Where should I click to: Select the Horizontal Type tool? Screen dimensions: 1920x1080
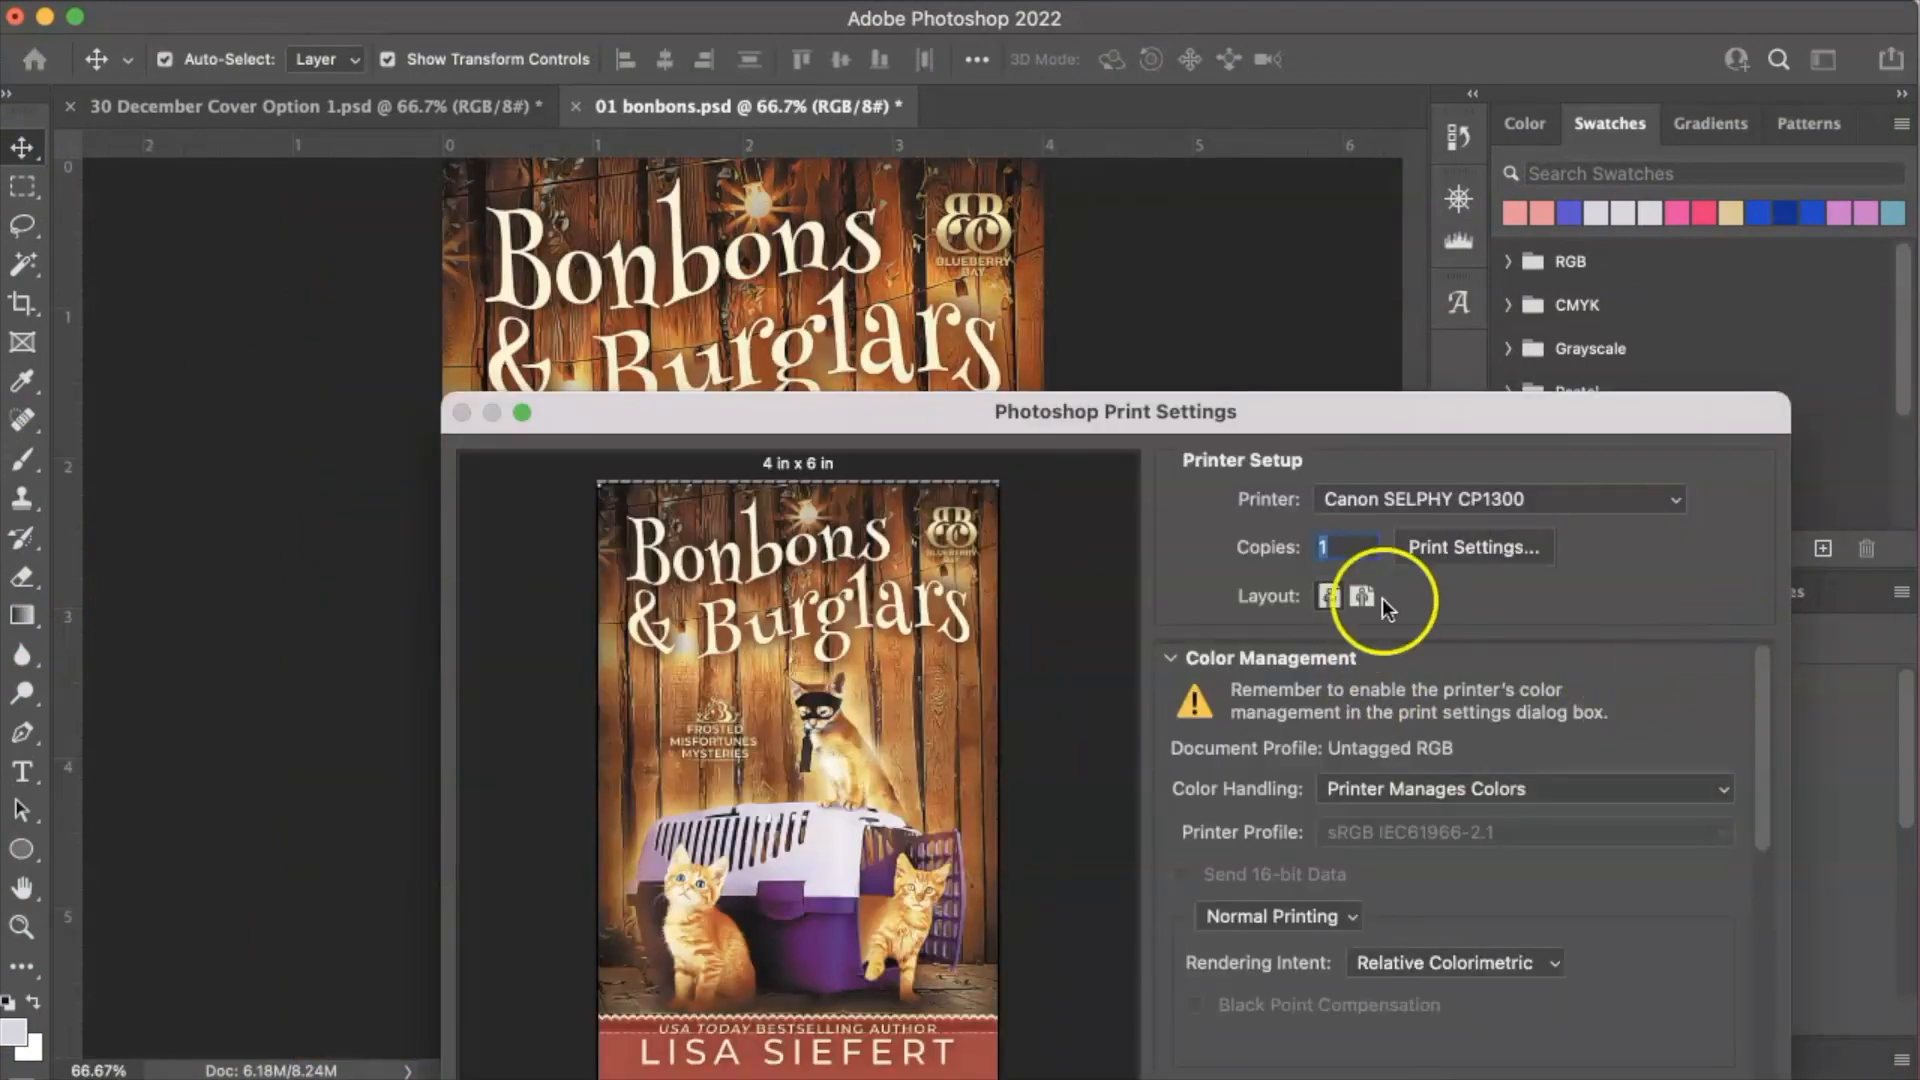pyautogui.click(x=22, y=772)
